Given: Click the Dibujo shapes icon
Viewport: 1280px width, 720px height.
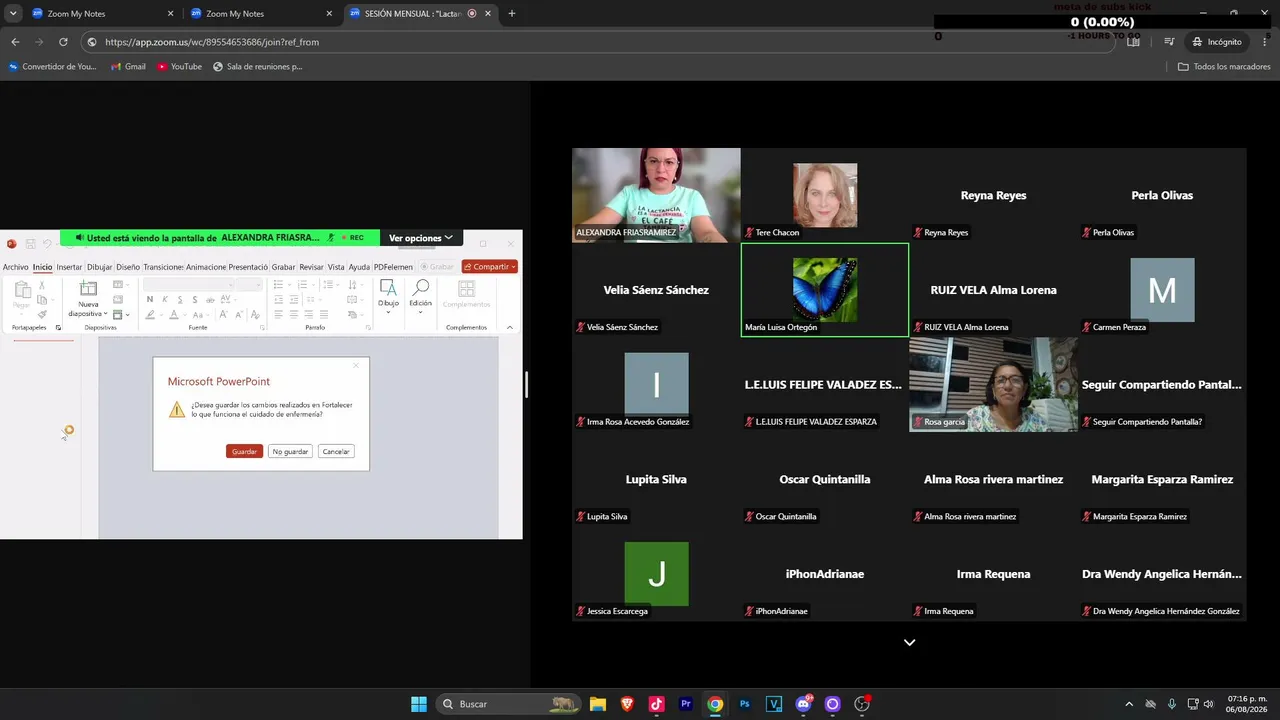Looking at the screenshot, I should (x=388, y=287).
